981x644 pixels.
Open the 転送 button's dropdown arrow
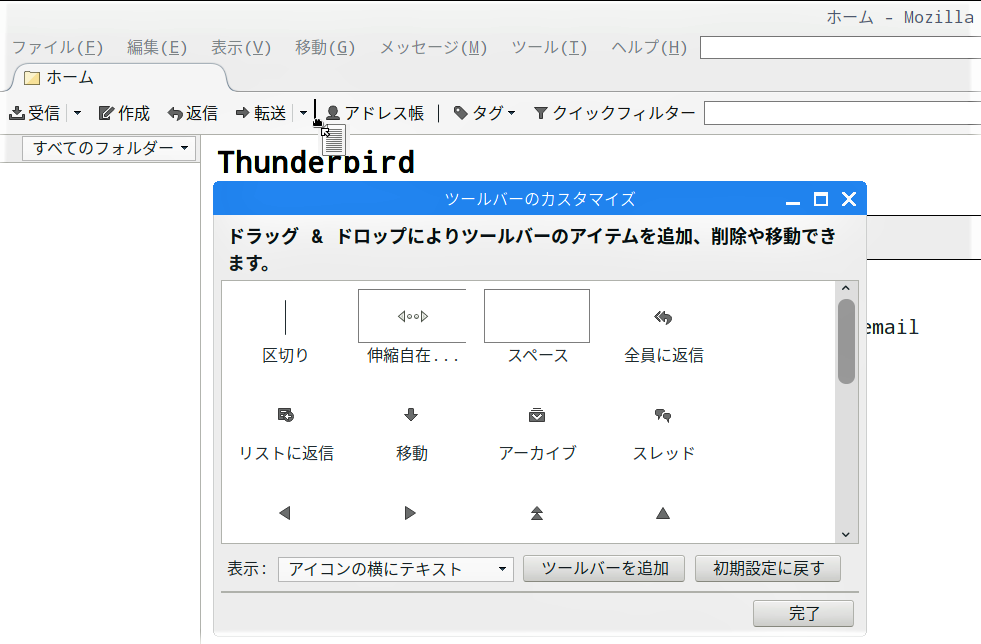pos(303,113)
